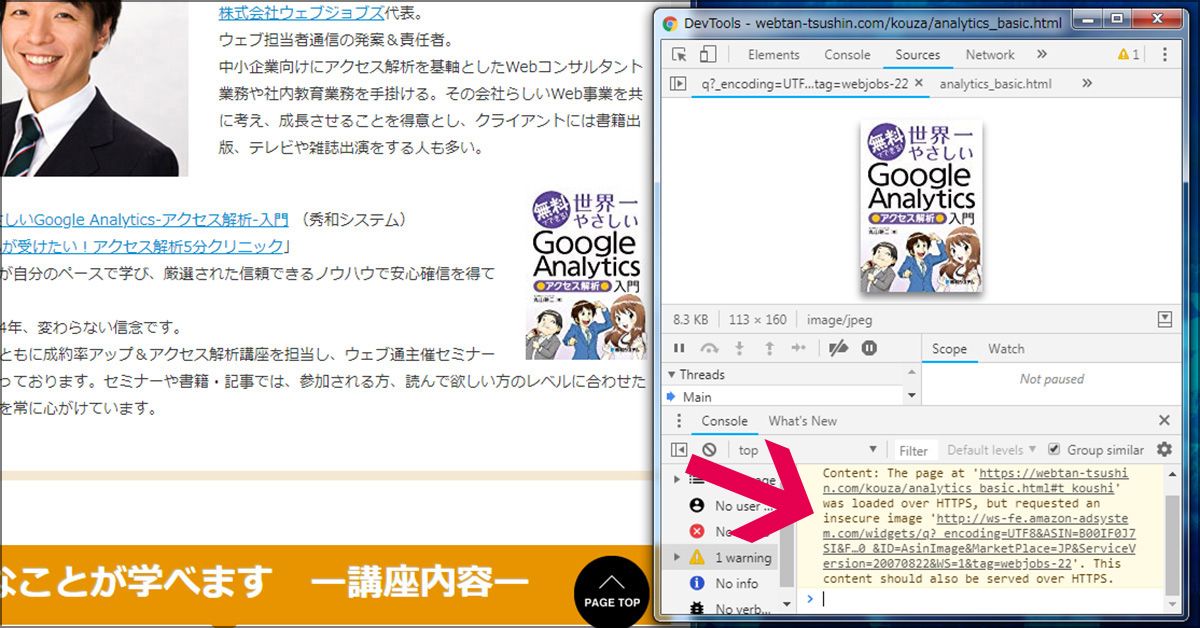Viewport: 1200px width, 628px height.
Task: Switch to the Scope tab
Action: pyautogui.click(x=949, y=349)
